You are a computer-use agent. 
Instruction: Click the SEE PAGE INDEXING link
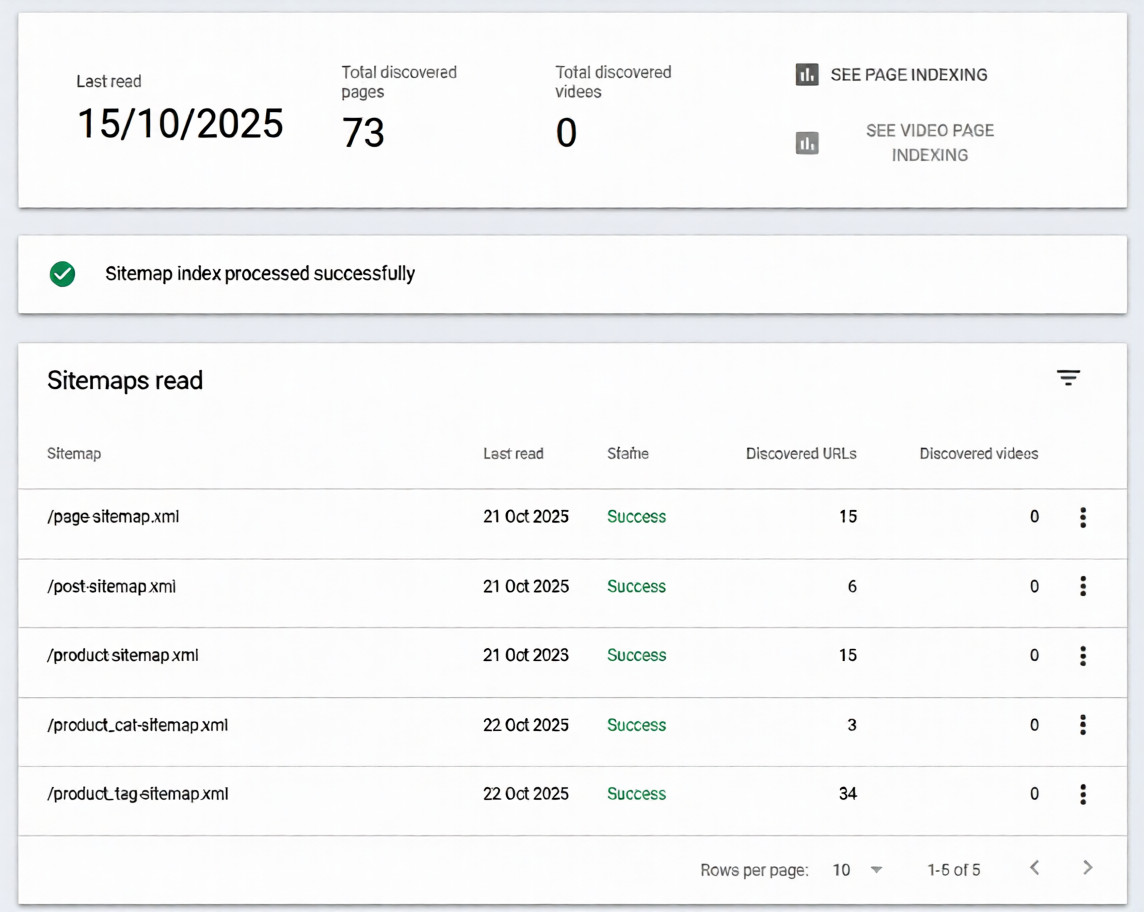tap(906, 74)
